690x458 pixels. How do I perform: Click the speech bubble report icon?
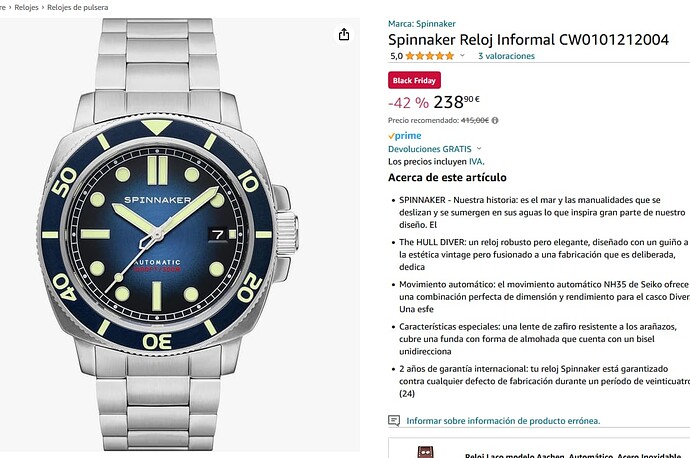[394, 421]
